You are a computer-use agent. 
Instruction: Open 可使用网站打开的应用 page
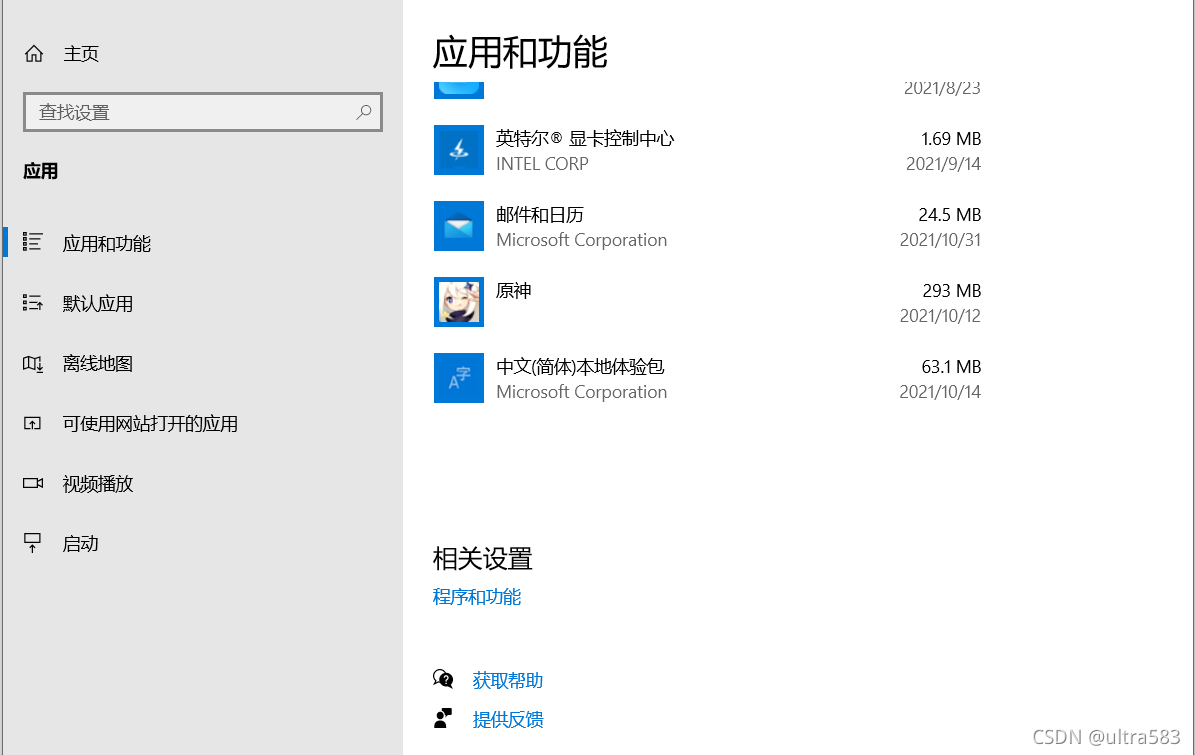point(151,424)
